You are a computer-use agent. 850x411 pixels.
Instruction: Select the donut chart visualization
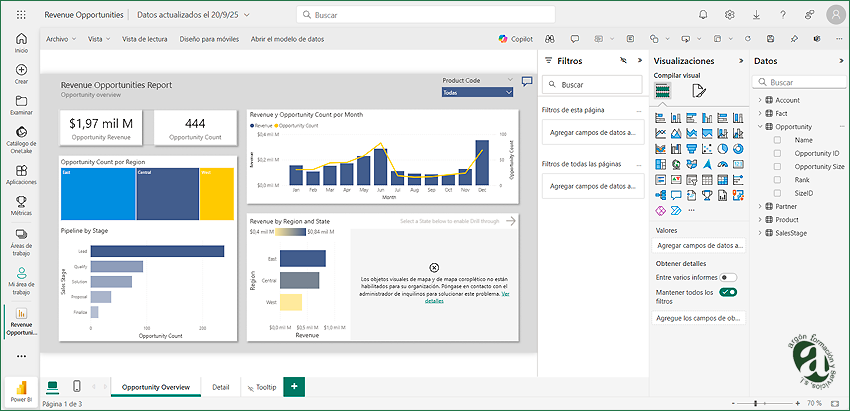738,149
